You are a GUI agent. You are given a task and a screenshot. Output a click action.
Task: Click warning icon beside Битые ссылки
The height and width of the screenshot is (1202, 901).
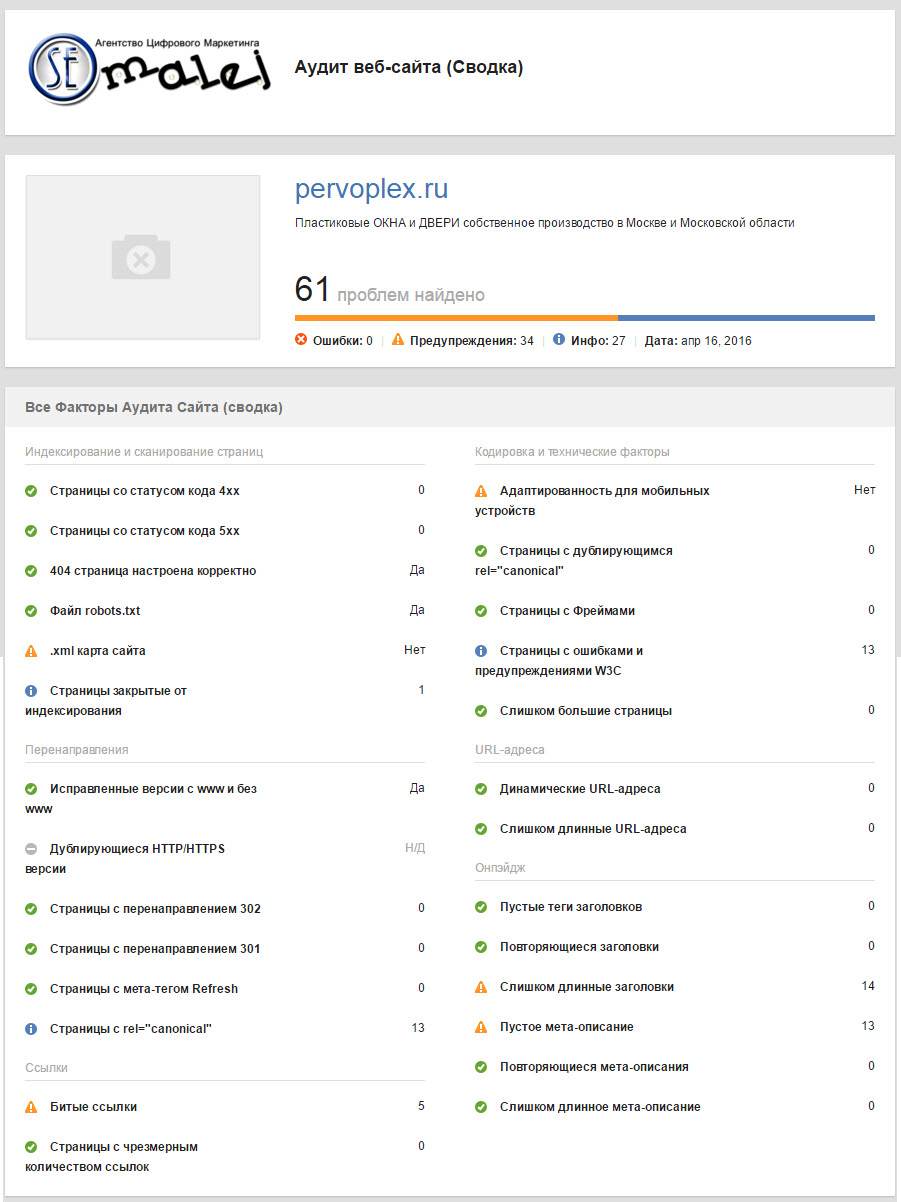31,1107
